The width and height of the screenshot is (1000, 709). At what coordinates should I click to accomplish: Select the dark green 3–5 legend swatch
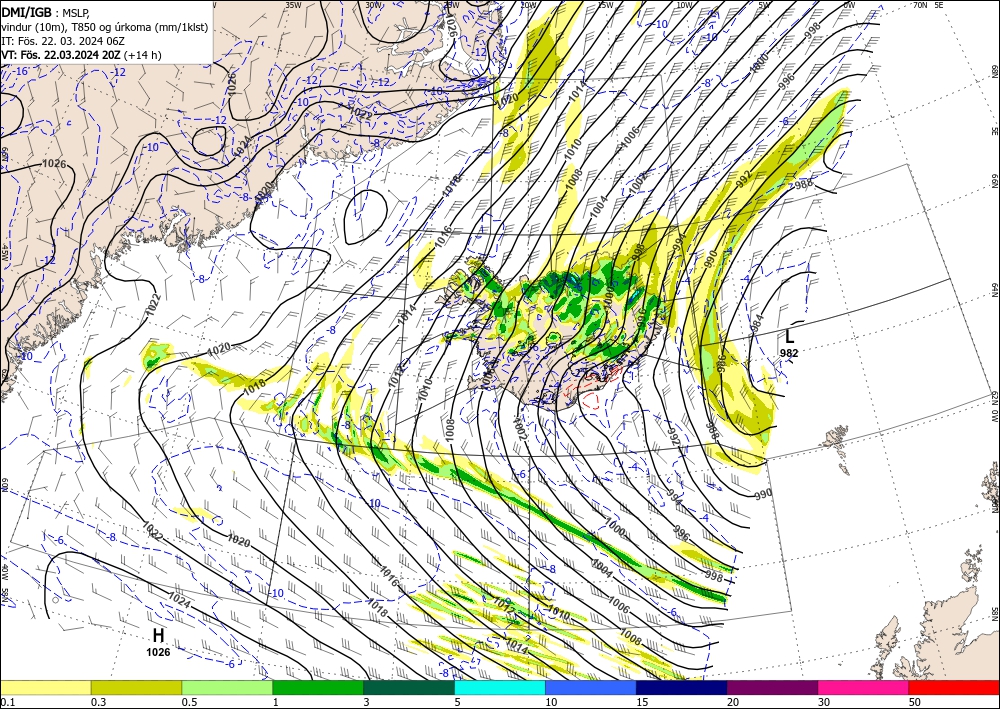click(409, 687)
